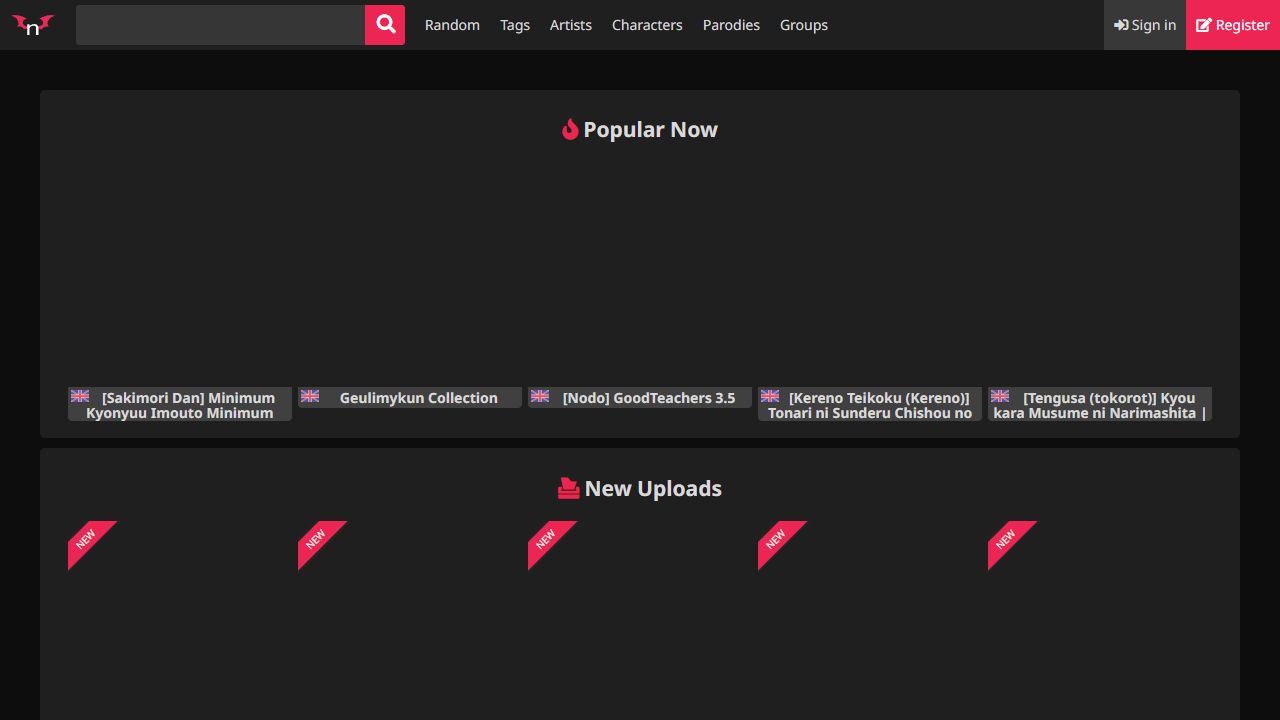Click the magnifying glass search button
The height and width of the screenshot is (720, 1280).
385,25
